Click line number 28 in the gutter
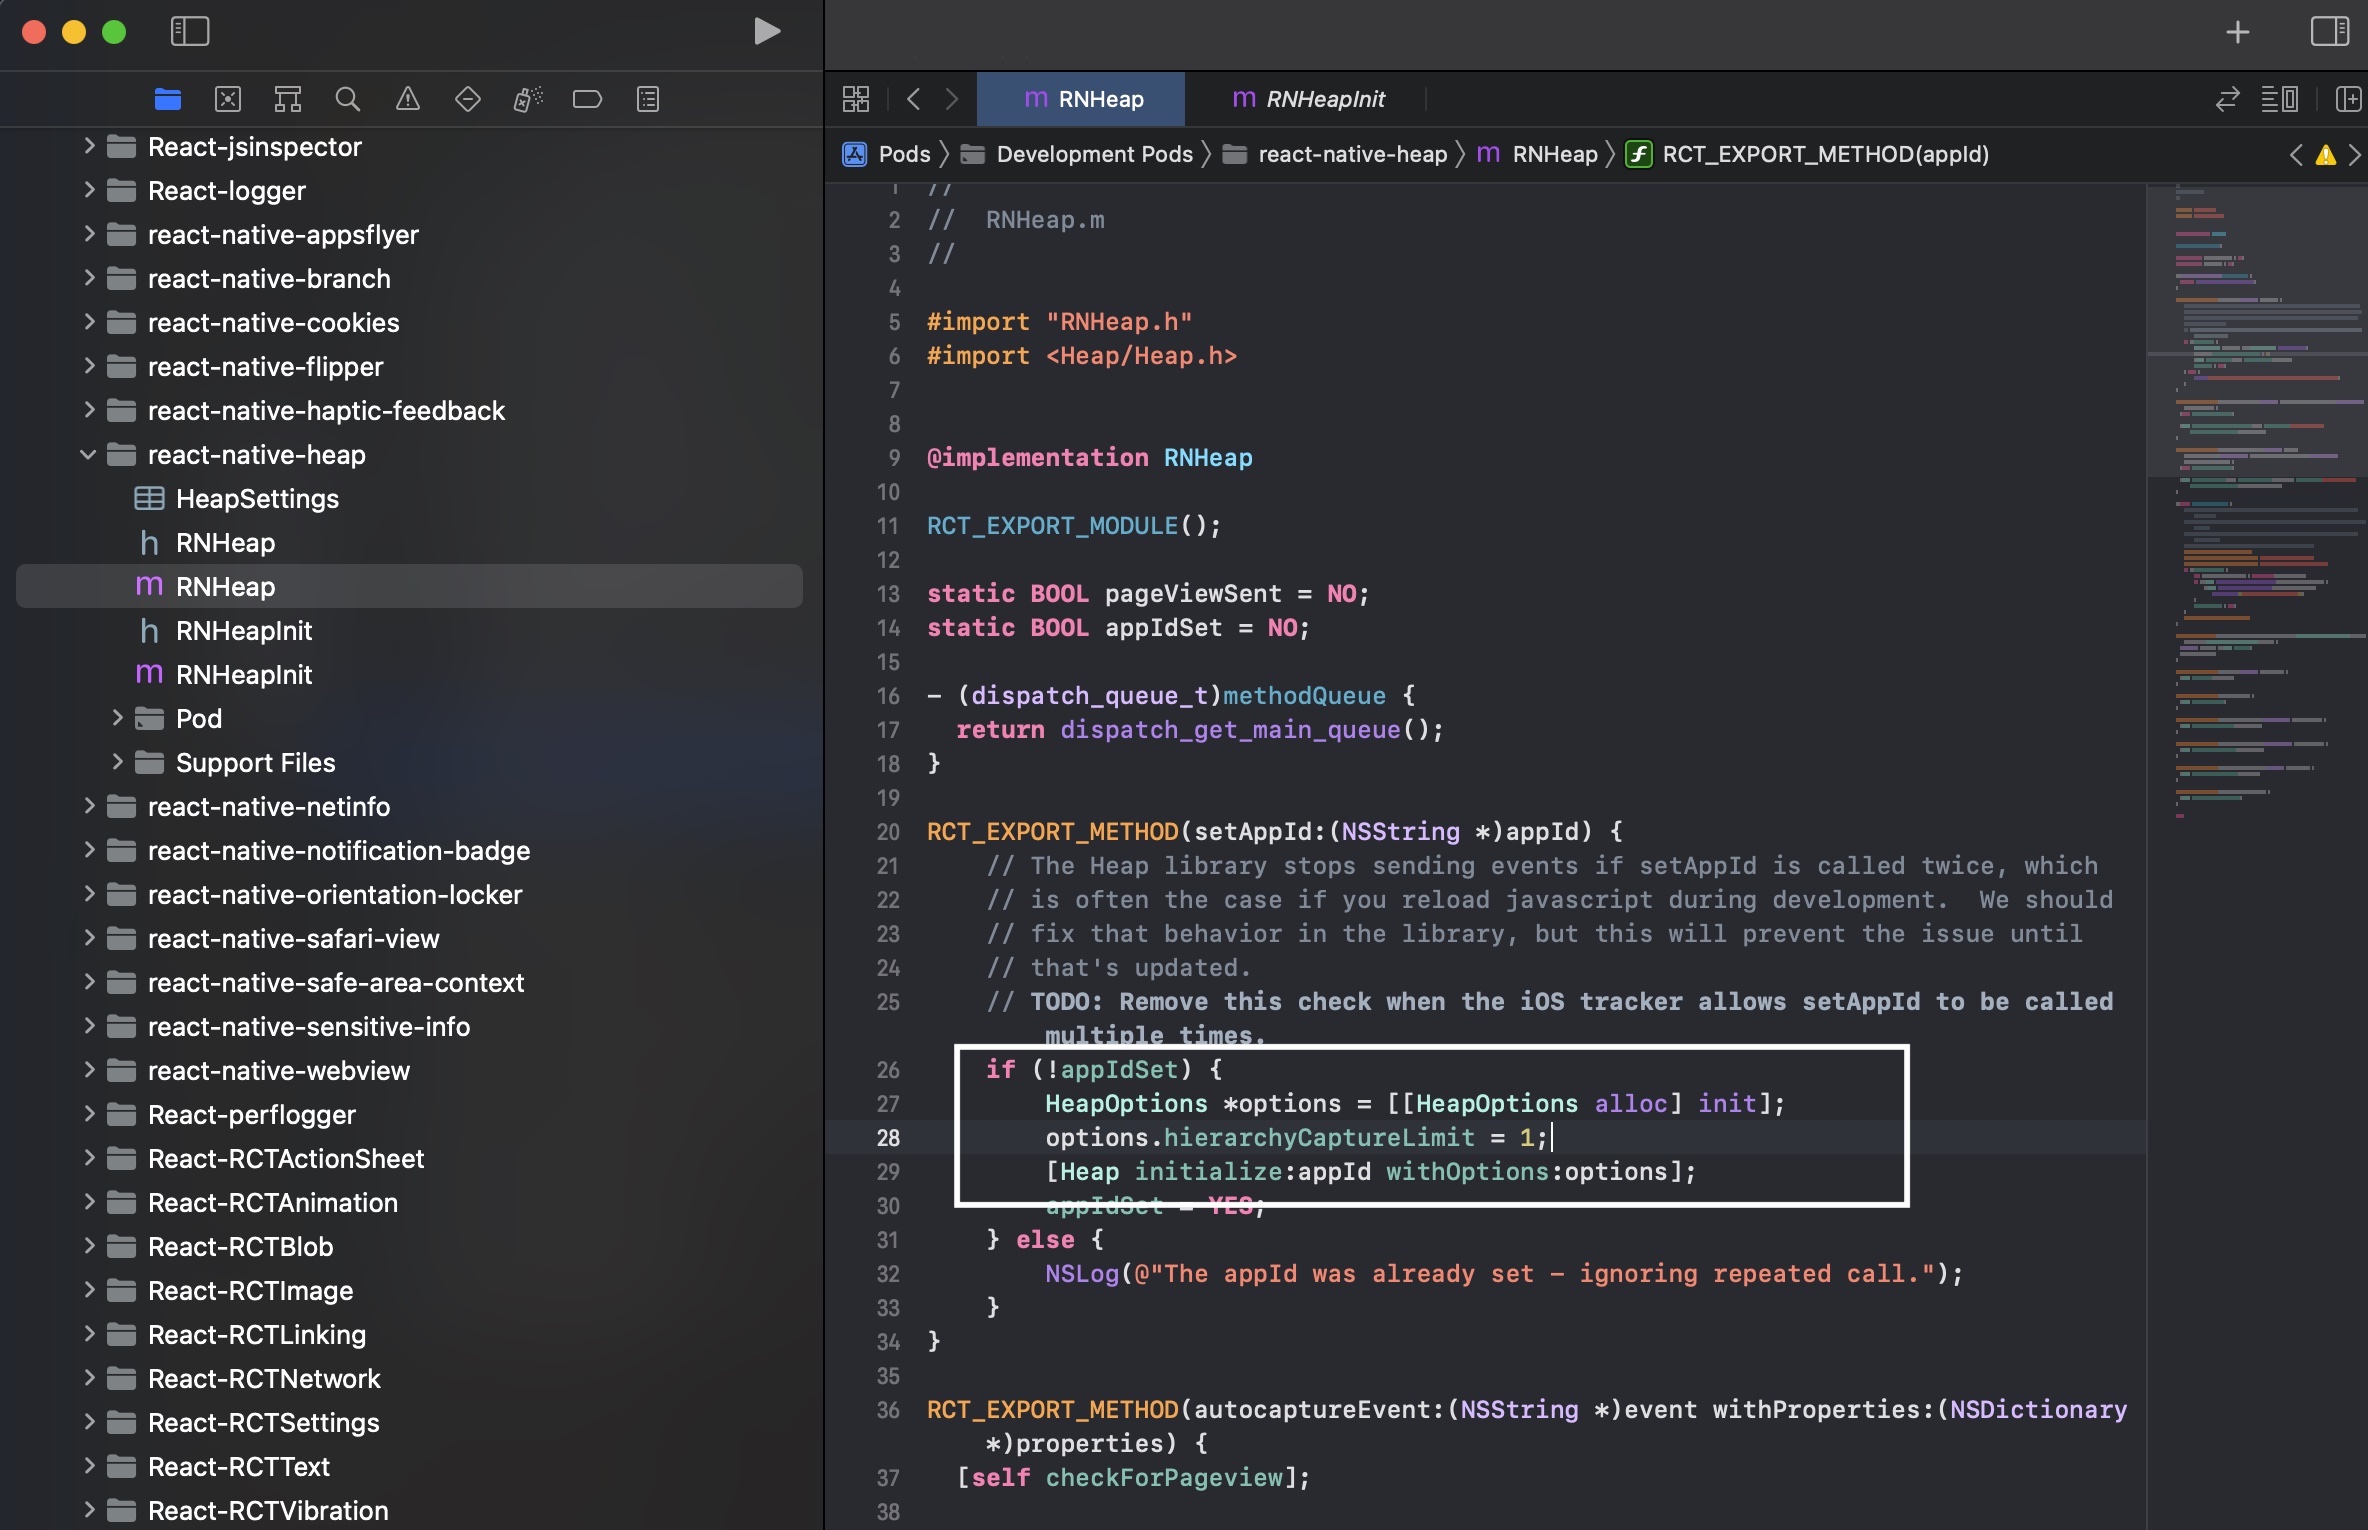The image size is (2368, 1530). (x=888, y=1138)
